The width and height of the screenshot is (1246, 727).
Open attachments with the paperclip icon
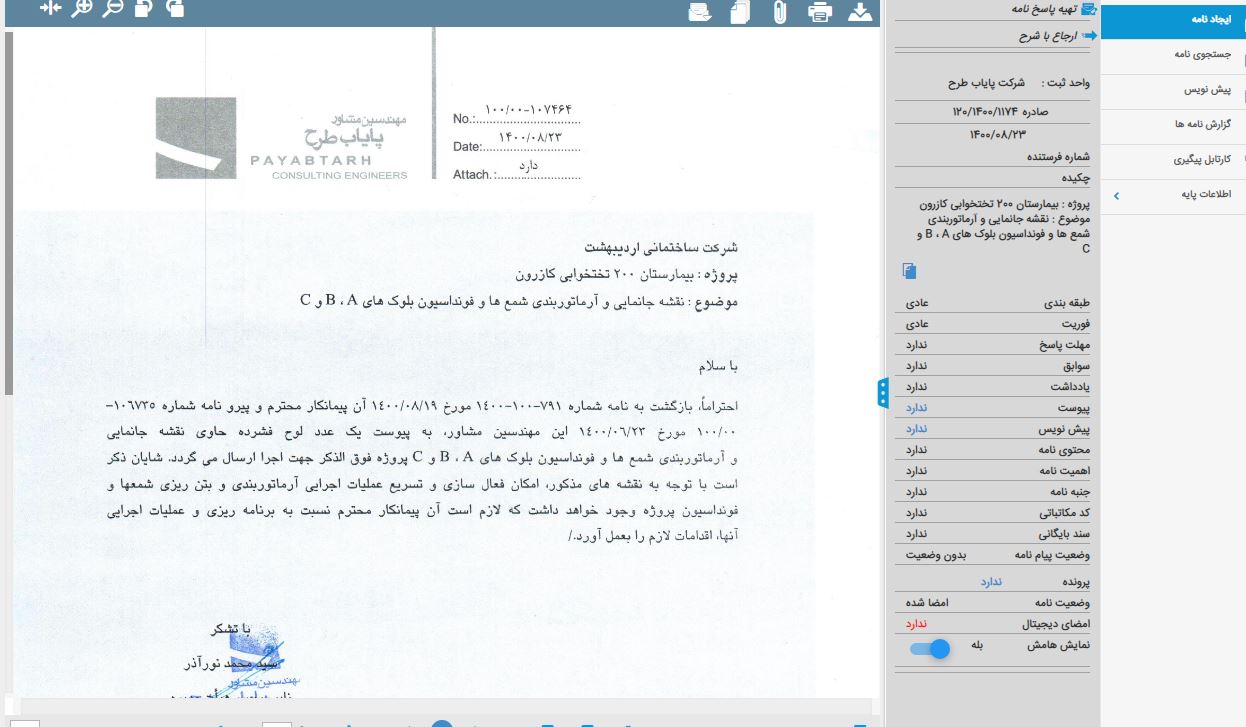pyautogui.click(x=780, y=12)
